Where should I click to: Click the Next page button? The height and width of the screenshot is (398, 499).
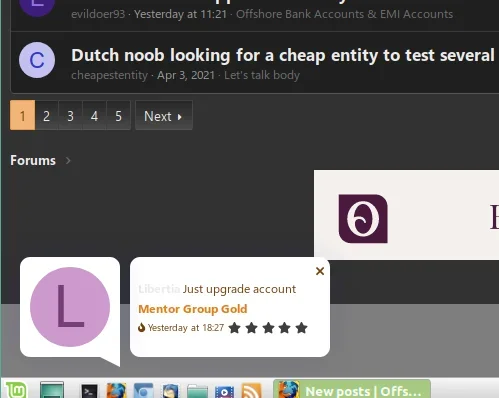click(164, 115)
